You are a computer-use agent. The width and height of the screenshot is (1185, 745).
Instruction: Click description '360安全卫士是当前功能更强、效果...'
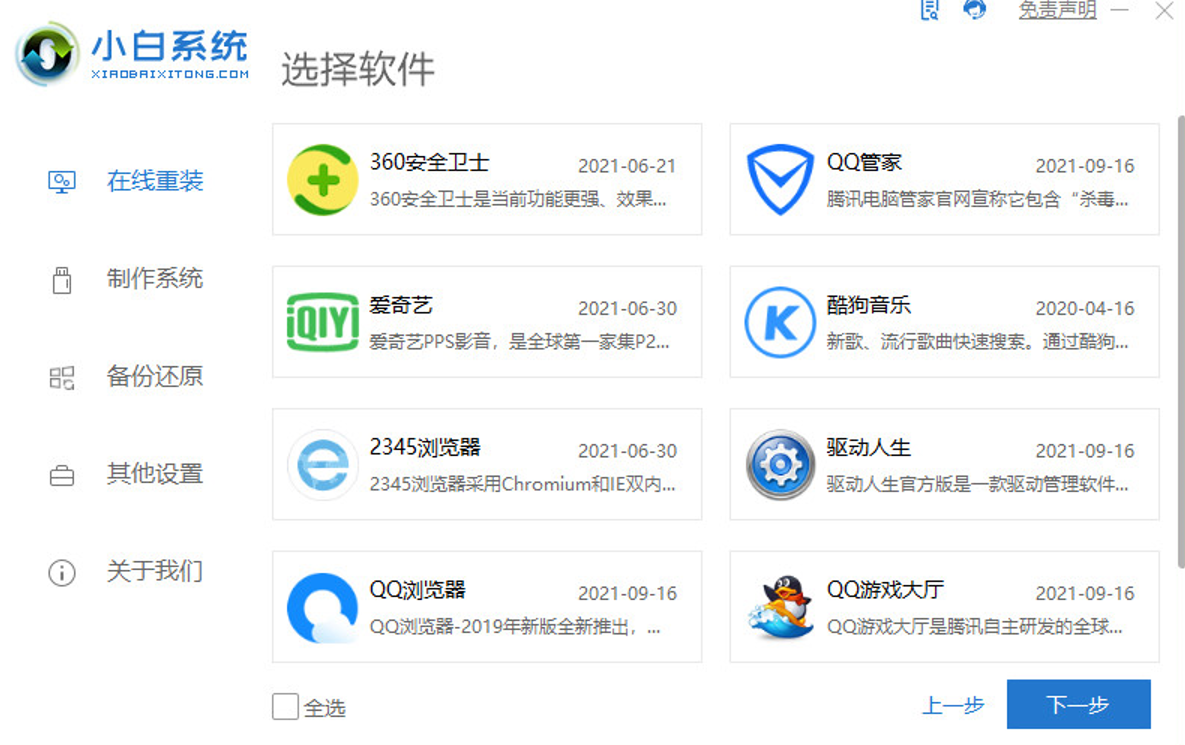(518, 199)
